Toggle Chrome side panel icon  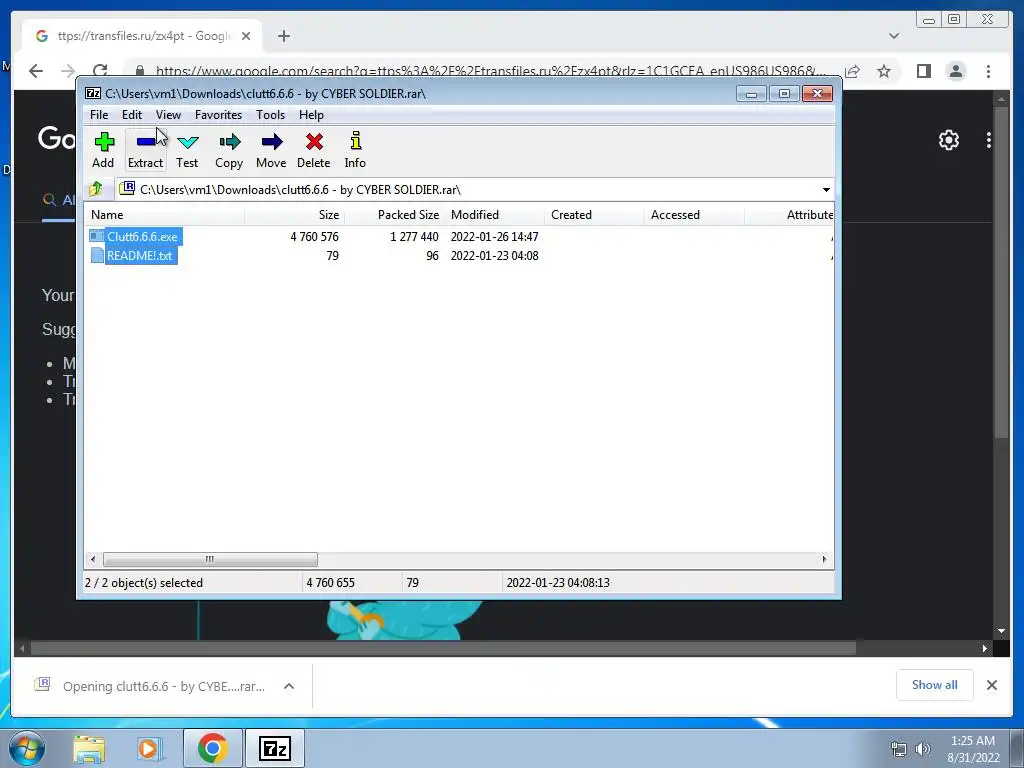(x=923, y=71)
